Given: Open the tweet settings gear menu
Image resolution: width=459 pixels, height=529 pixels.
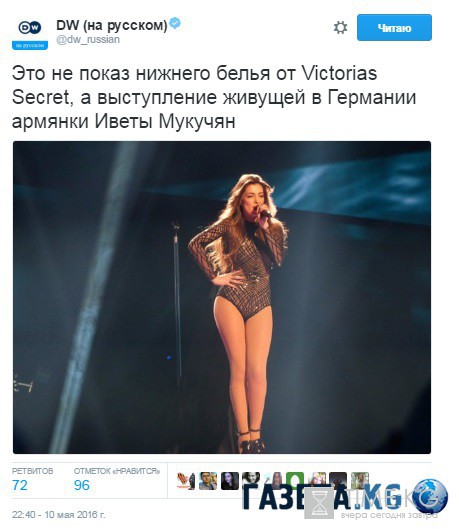Looking at the screenshot, I should [x=340, y=28].
